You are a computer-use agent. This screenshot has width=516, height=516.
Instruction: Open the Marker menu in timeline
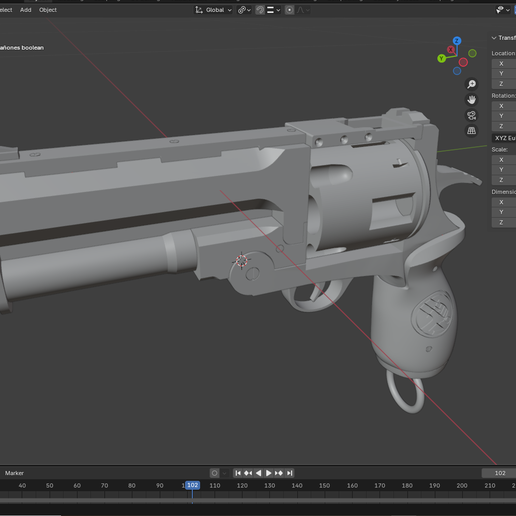click(14, 473)
